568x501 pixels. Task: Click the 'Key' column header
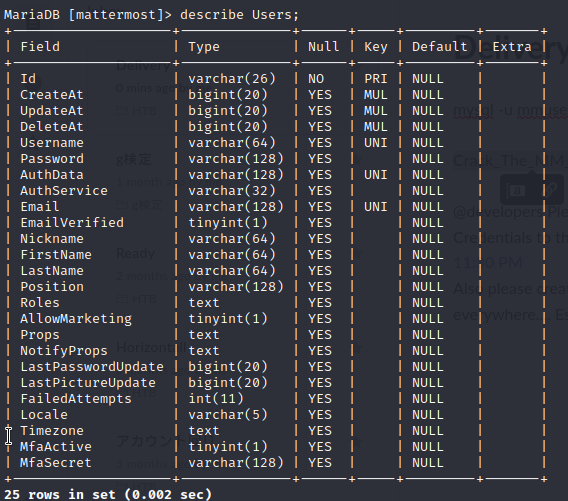point(376,47)
